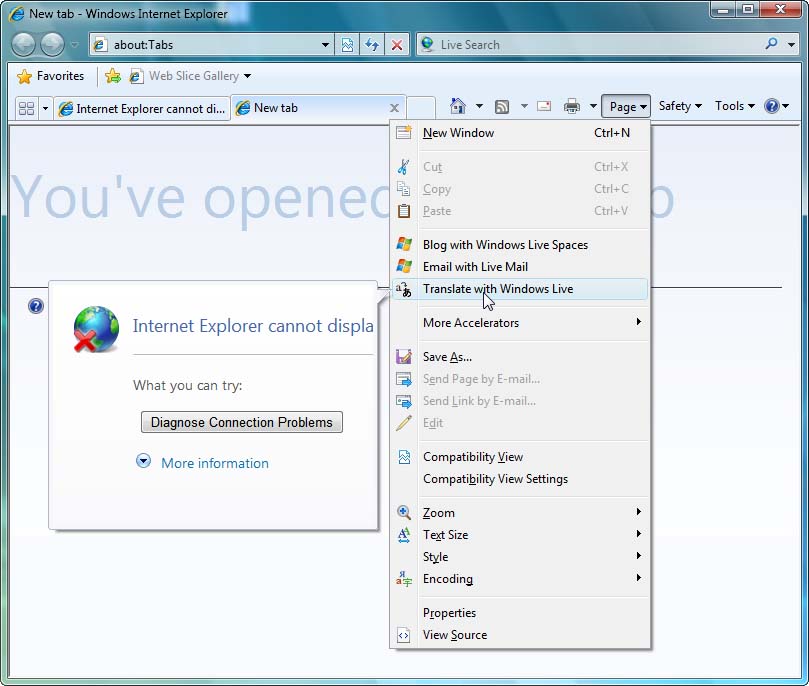Click the Add to Favorites Bar star icon
Image resolution: width=809 pixels, height=686 pixels.
coord(113,75)
